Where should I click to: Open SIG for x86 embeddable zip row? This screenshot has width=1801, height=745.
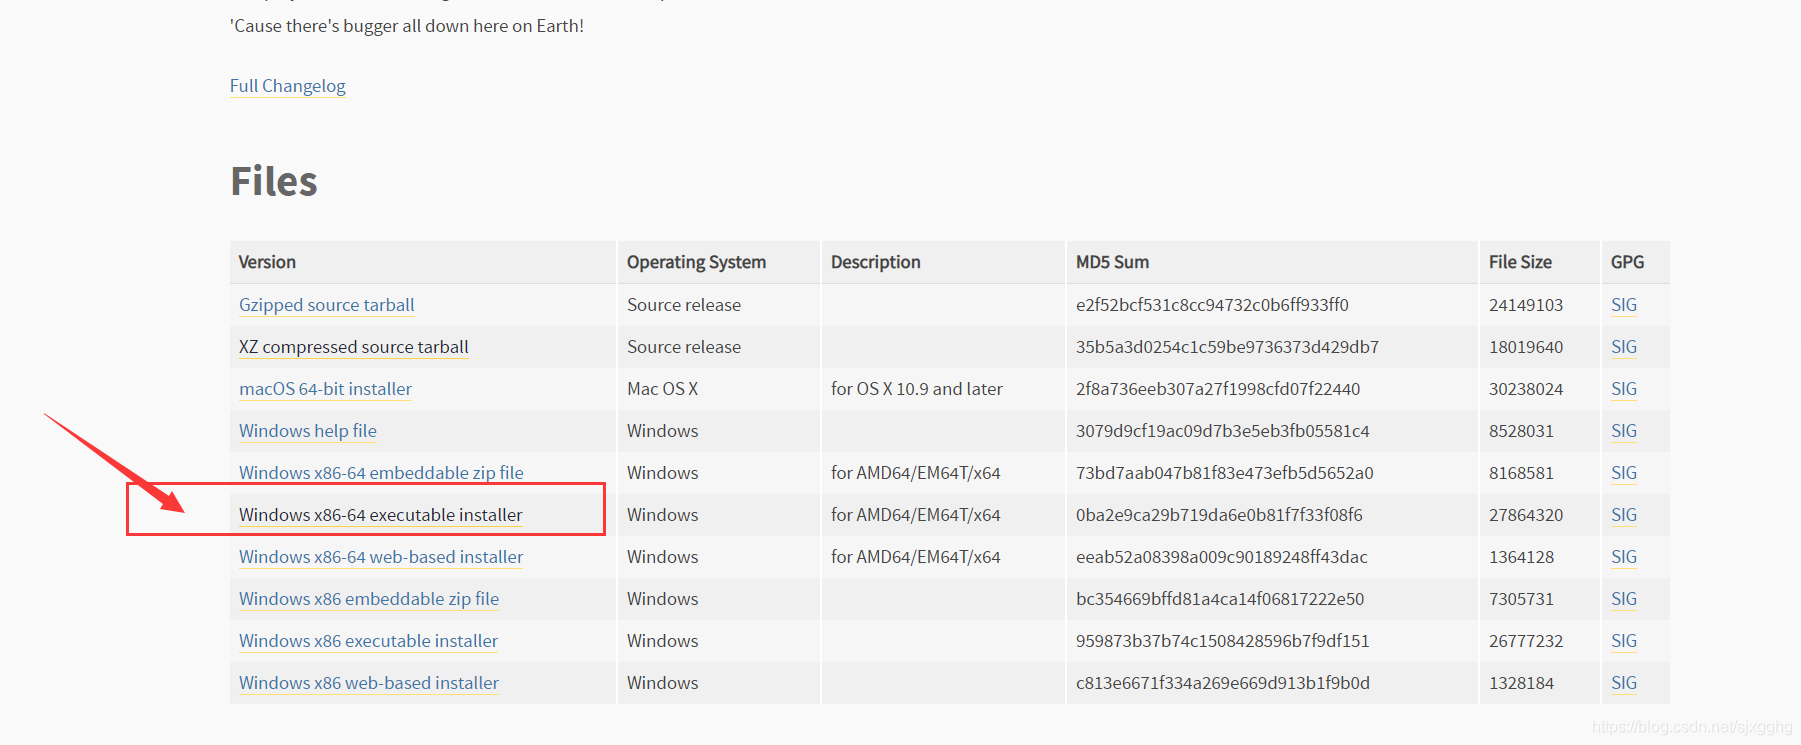(1624, 599)
